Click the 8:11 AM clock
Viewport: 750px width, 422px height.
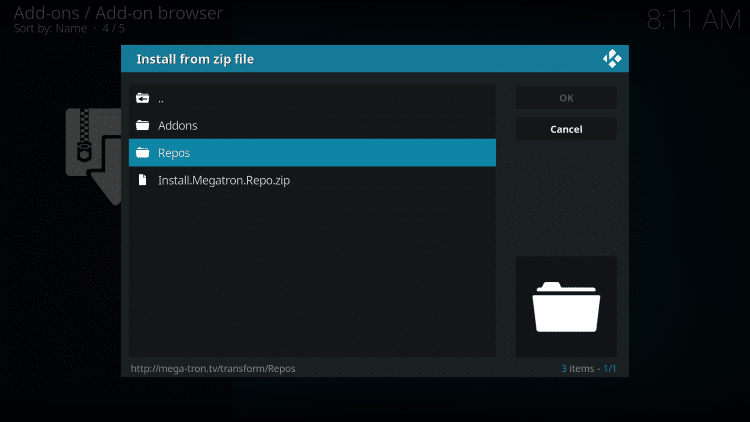(693, 21)
